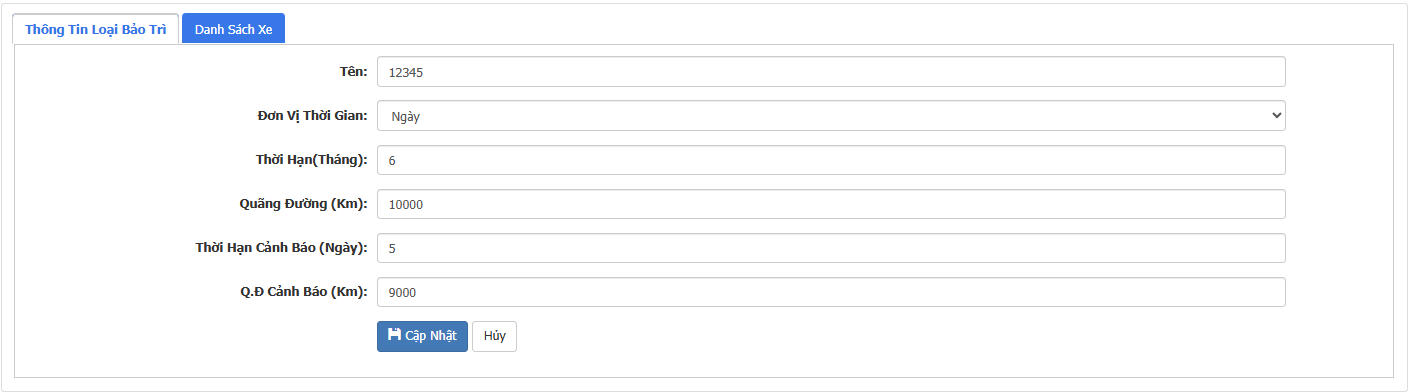Image resolution: width=1417 pixels, height=392 pixels.
Task: Click the 'Thời Hạn Cảnh Báo (Ngày):' label
Action: pos(282,248)
